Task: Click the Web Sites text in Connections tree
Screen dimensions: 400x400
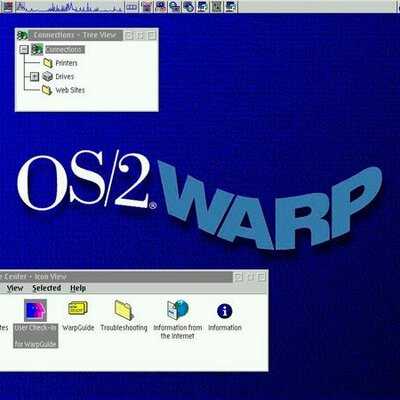Action: pyautogui.click(x=70, y=90)
